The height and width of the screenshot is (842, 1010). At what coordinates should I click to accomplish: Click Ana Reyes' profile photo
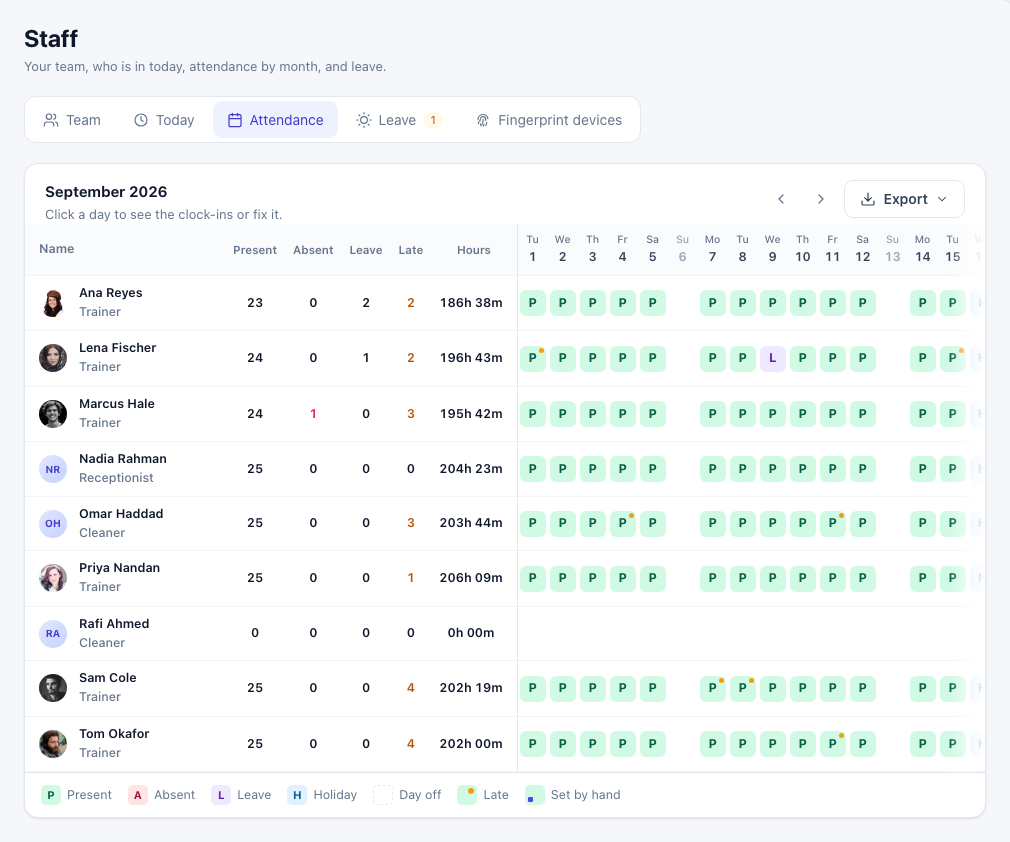point(53,303)
